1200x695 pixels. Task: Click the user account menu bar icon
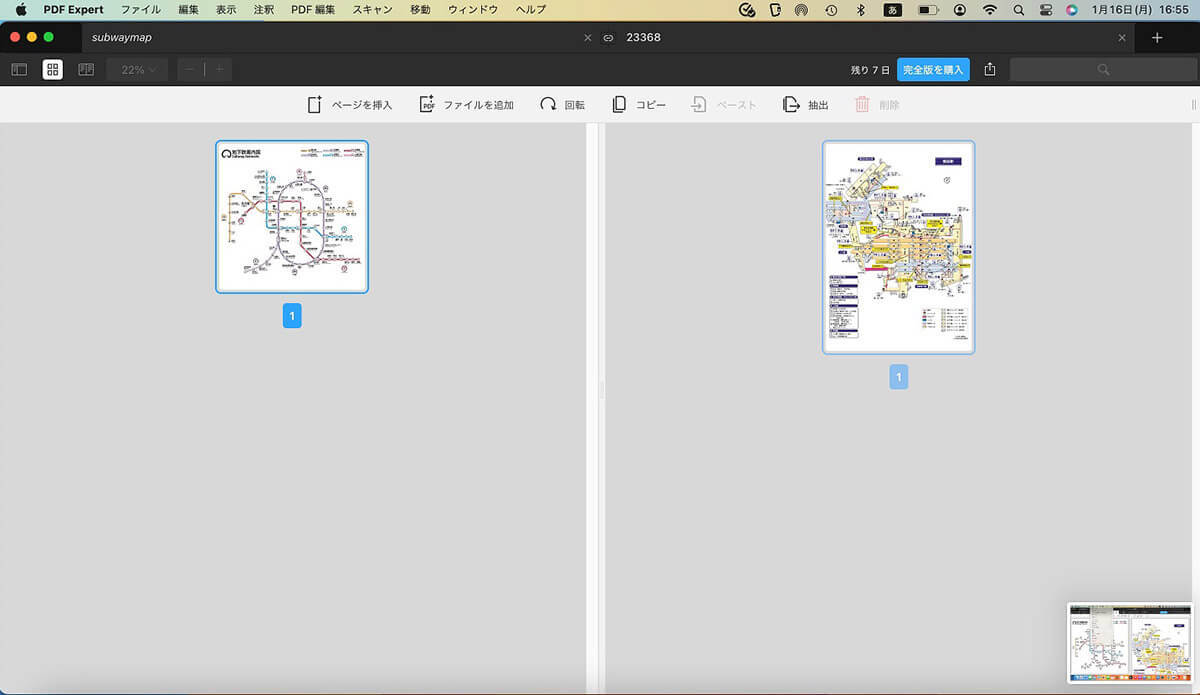point(960,9)
